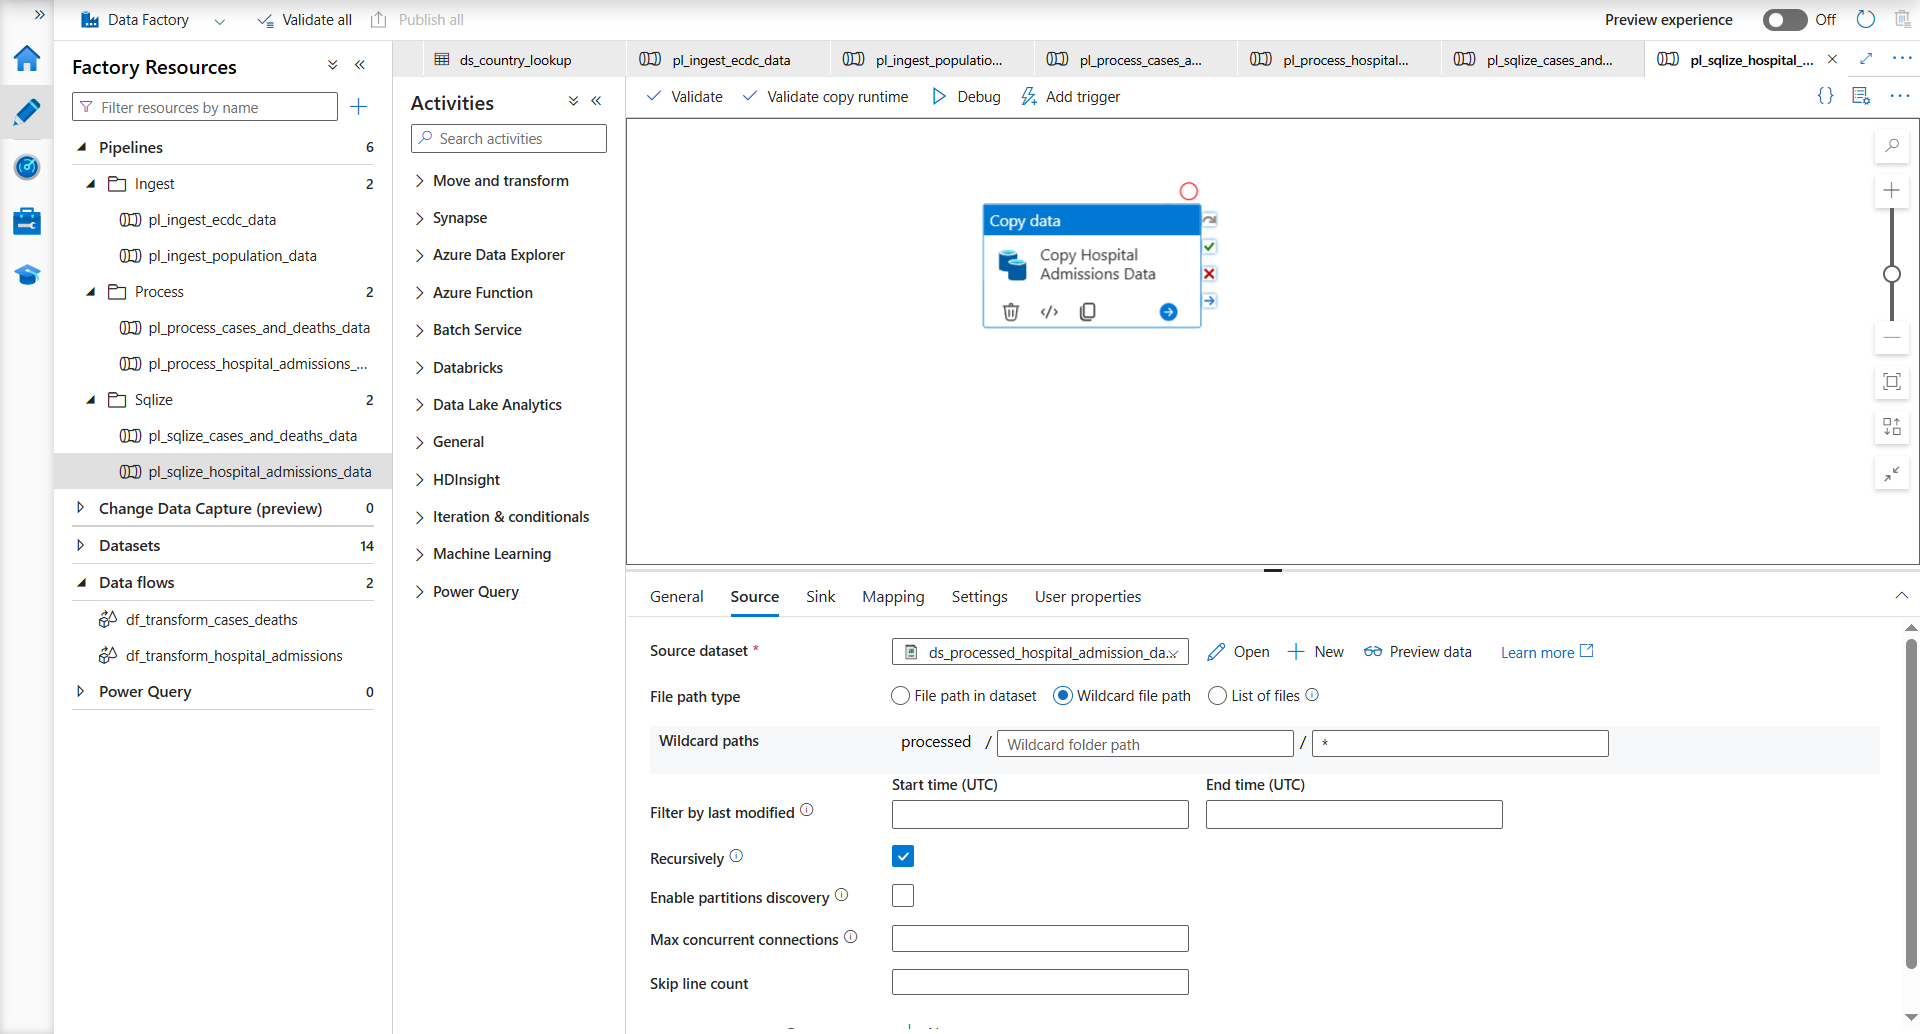Open the Manage toolbox icon
Viewport: 1920px width, 1034px height.
click(27, 221)
